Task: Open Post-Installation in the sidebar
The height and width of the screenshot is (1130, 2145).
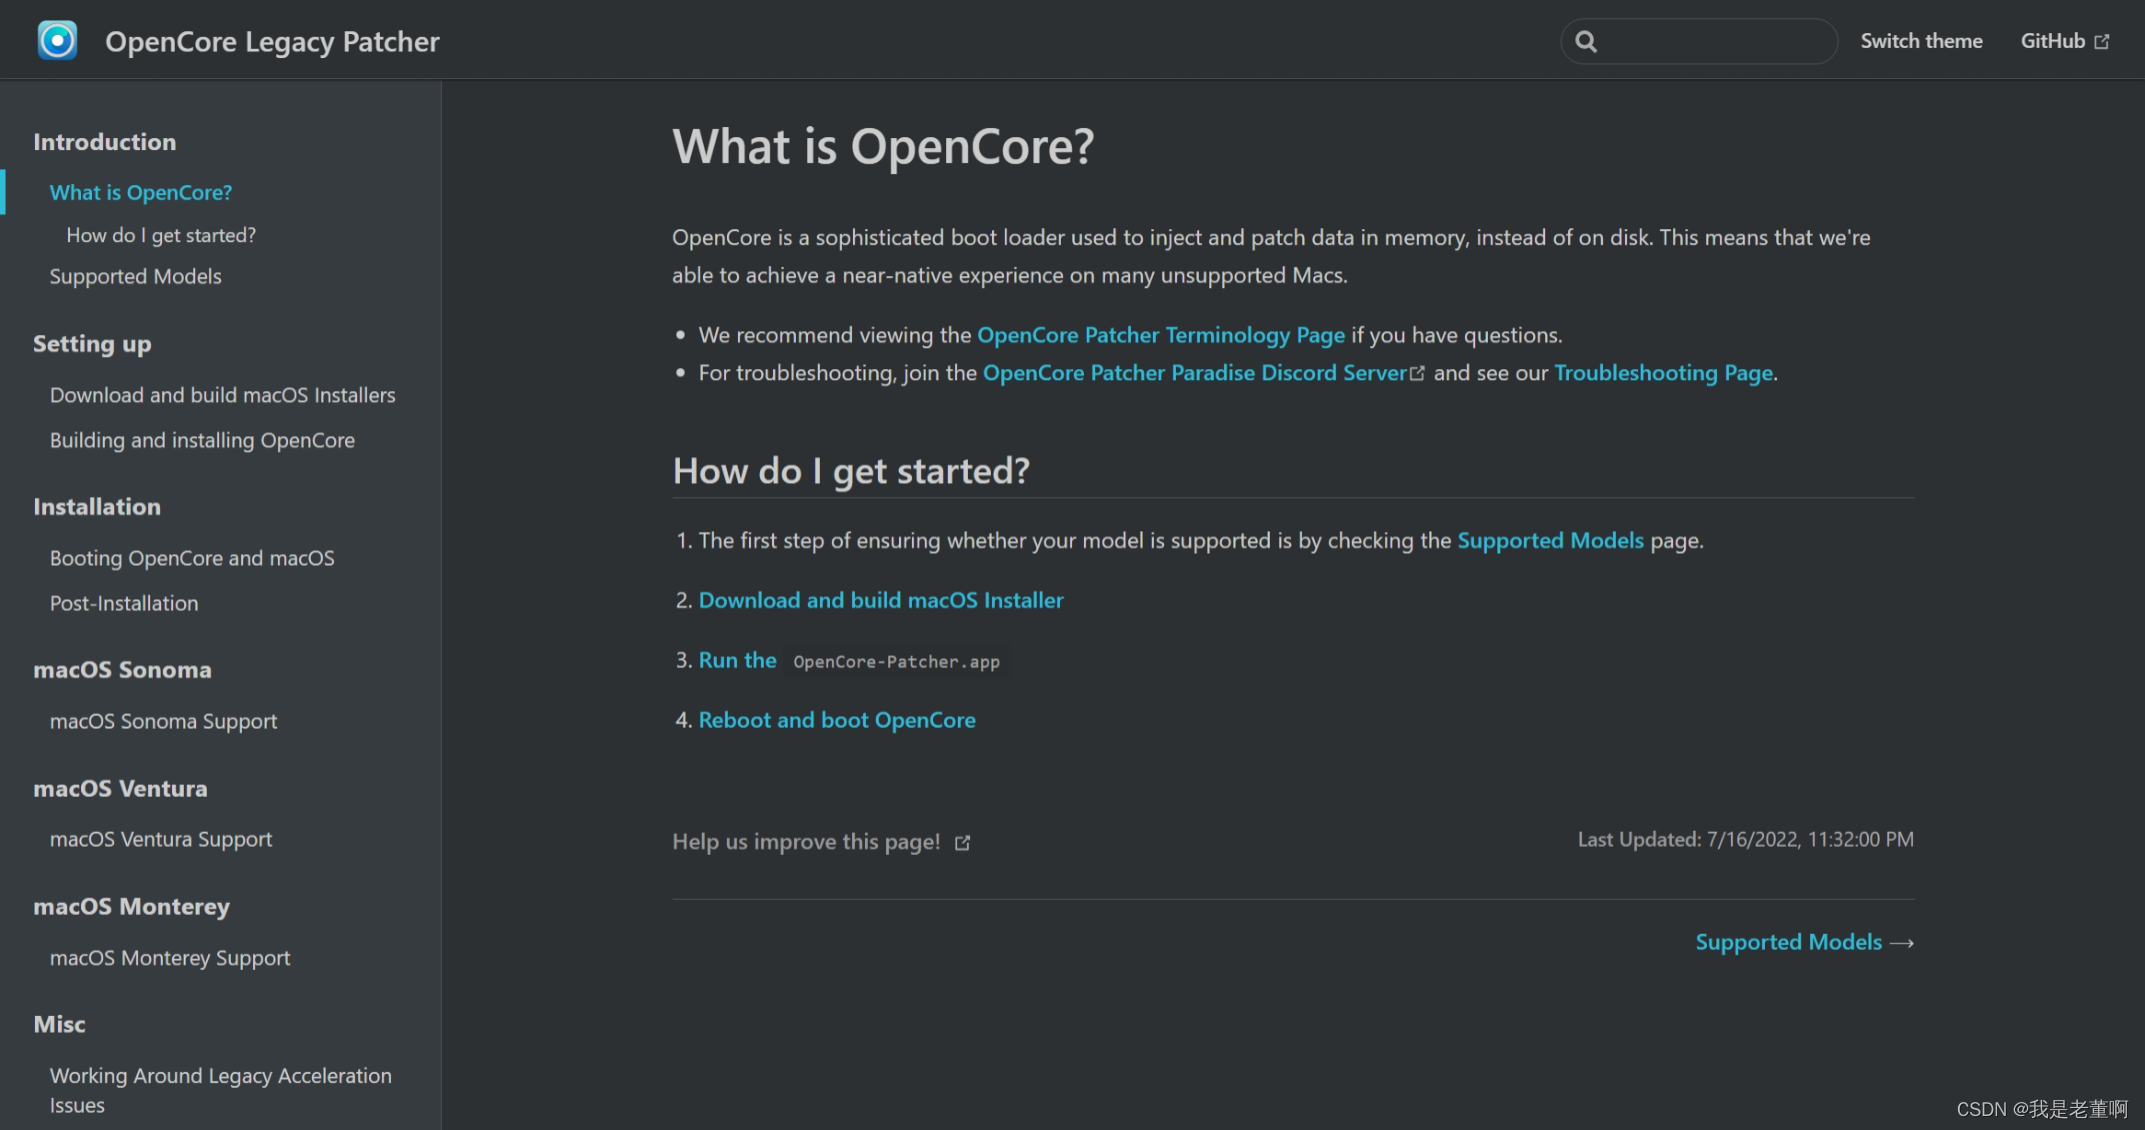Action: [x=124, y=603]
